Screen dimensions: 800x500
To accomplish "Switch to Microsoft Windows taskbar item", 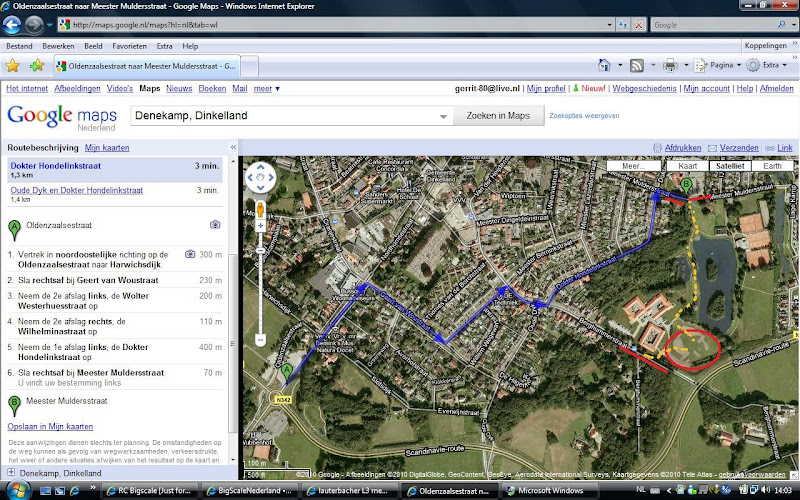I will [x=551, y=491].
